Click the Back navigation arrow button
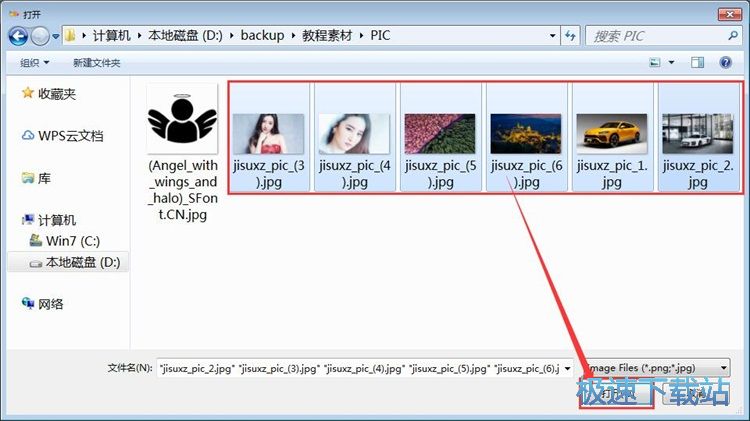The width and height of the screenshot is (750, 421). (x=18, y=36)
